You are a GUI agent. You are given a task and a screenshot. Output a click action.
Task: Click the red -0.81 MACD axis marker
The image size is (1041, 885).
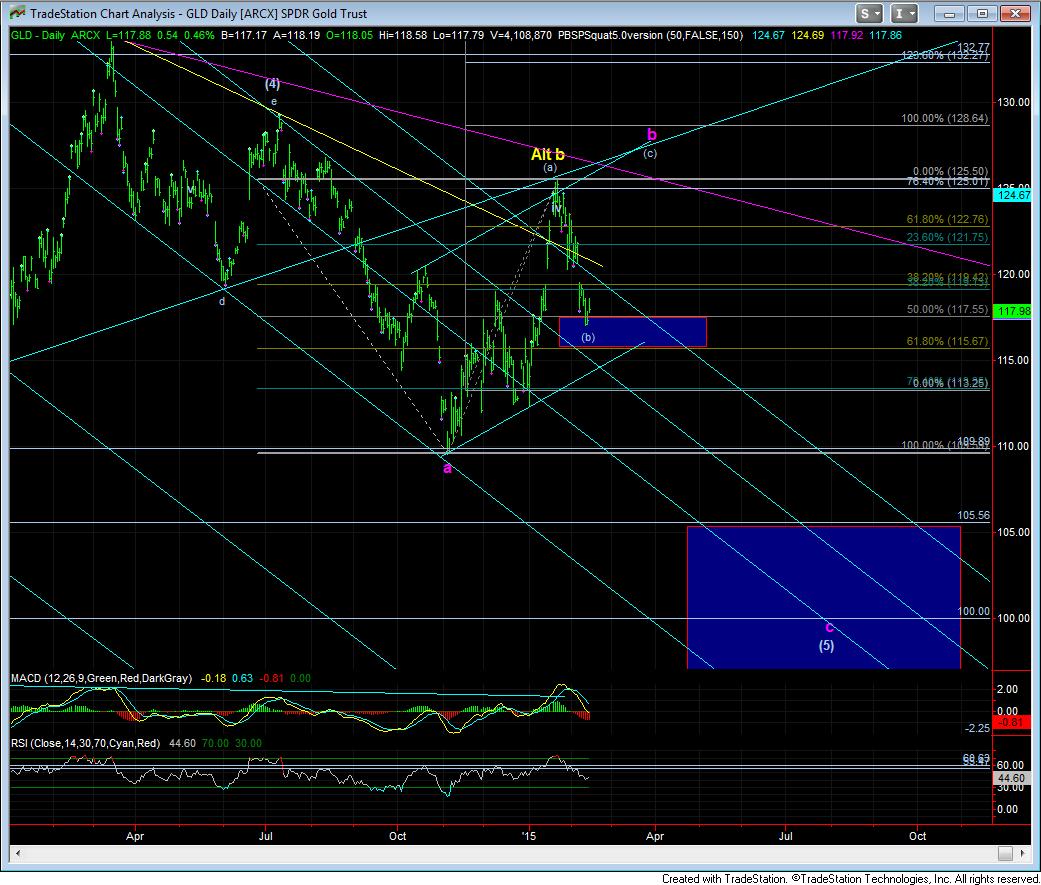pyautogui.click(x=1011, y=722)
